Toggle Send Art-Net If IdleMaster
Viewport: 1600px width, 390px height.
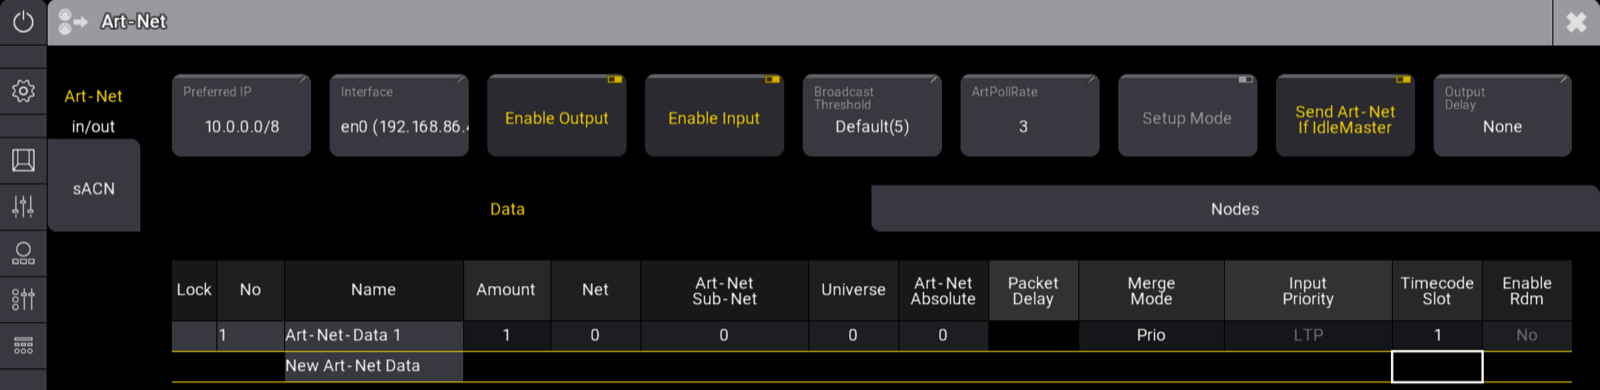(x=1345, y=116)
